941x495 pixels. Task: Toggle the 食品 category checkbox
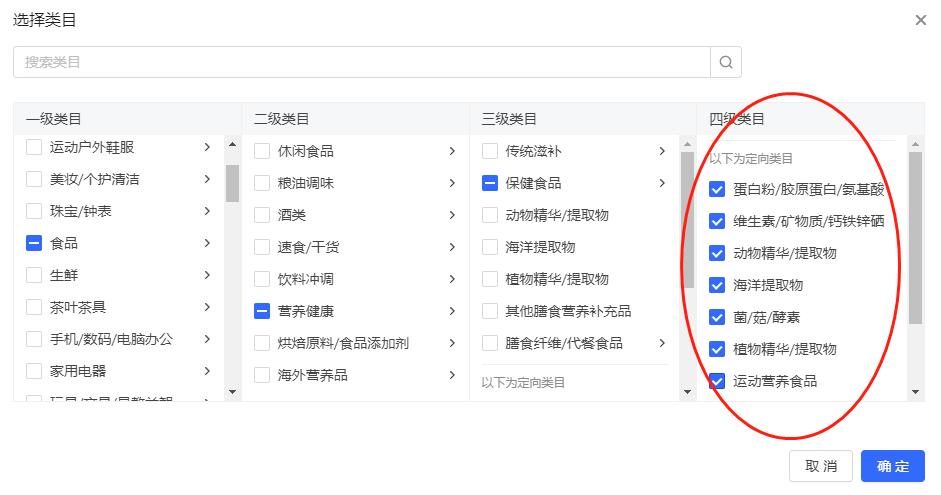34,243
